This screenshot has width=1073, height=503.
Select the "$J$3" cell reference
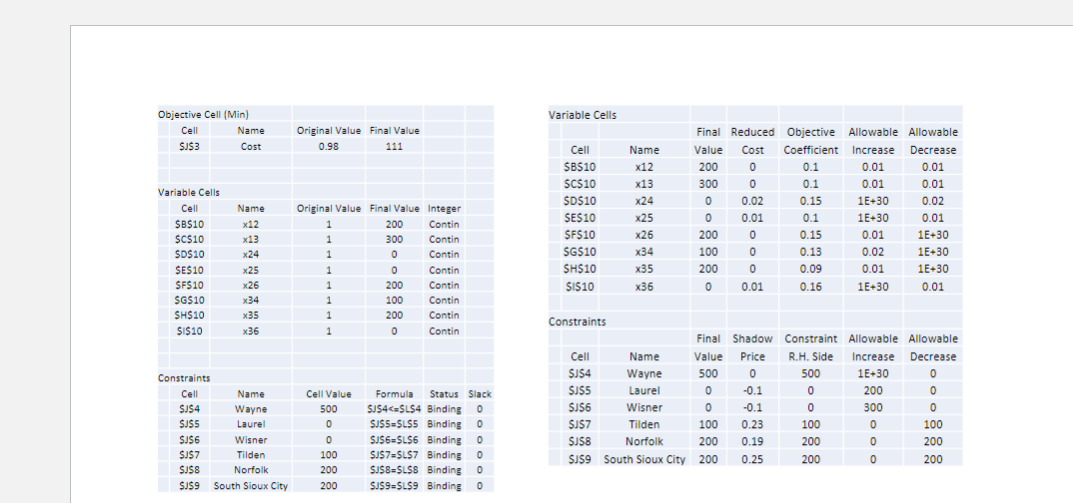pos(190,146)
